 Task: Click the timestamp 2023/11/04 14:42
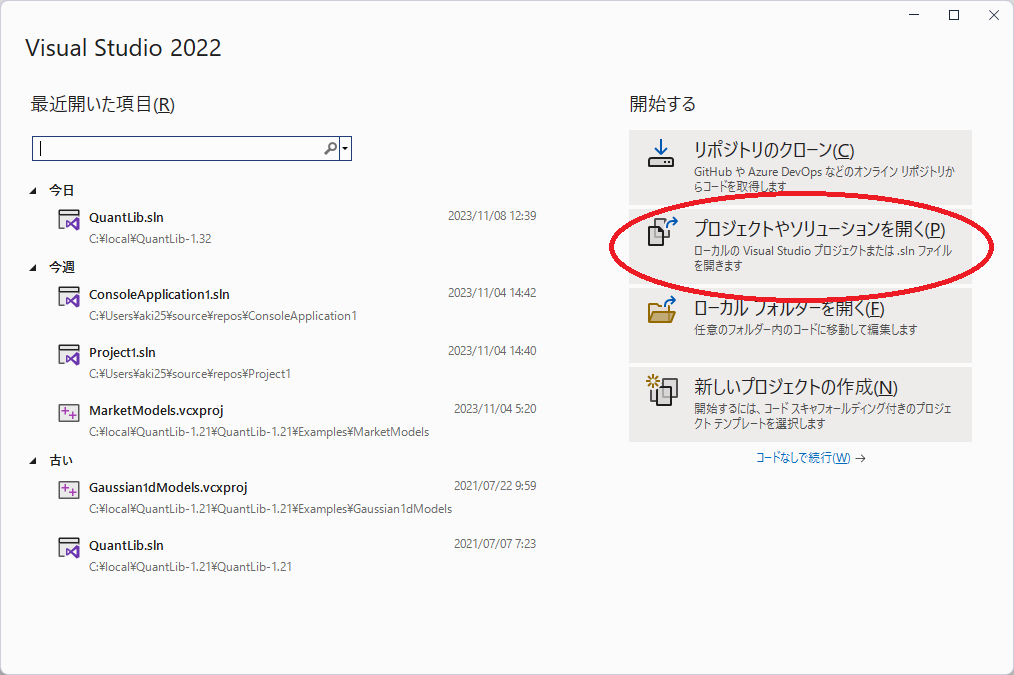pyautogui.click(x=492, y=293)
